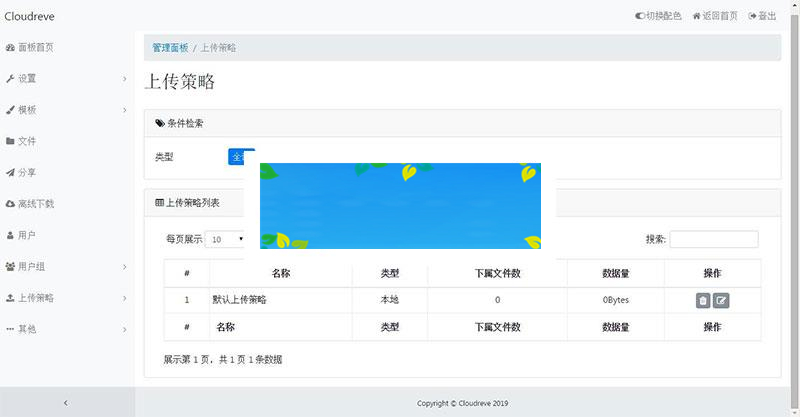Open 面板首页 dashboard in the sidebar
This screenshot has height=417, width=800.
pos(36,47)
